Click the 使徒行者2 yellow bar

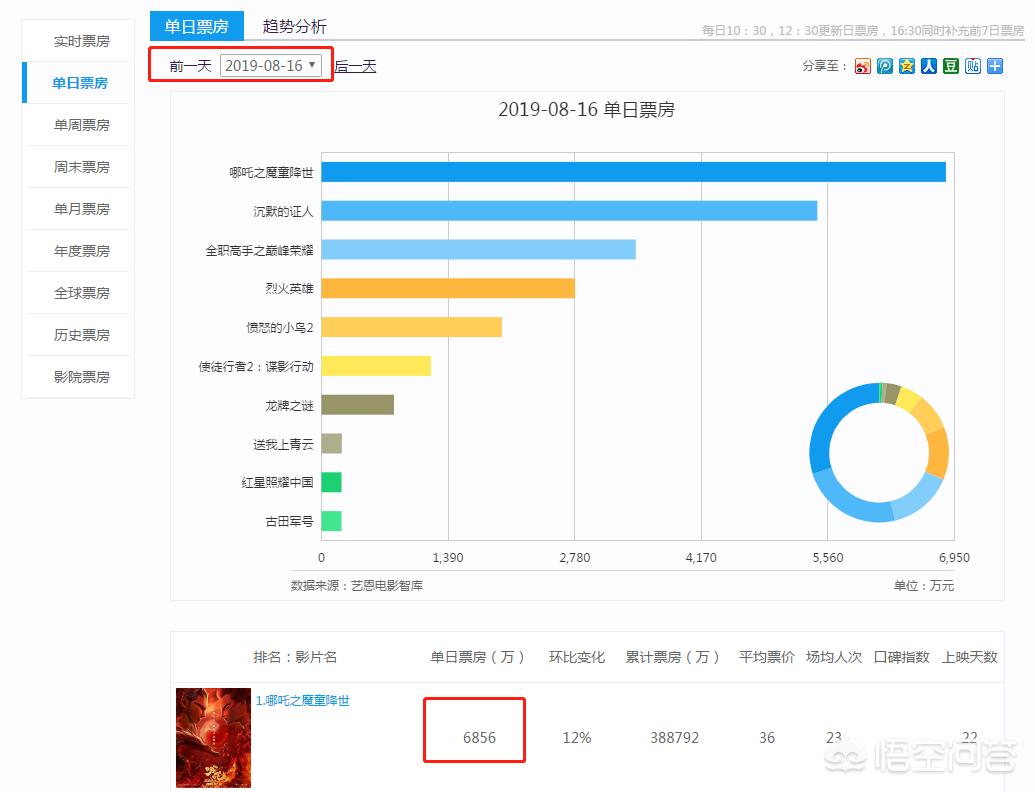[x=376, y=366]
